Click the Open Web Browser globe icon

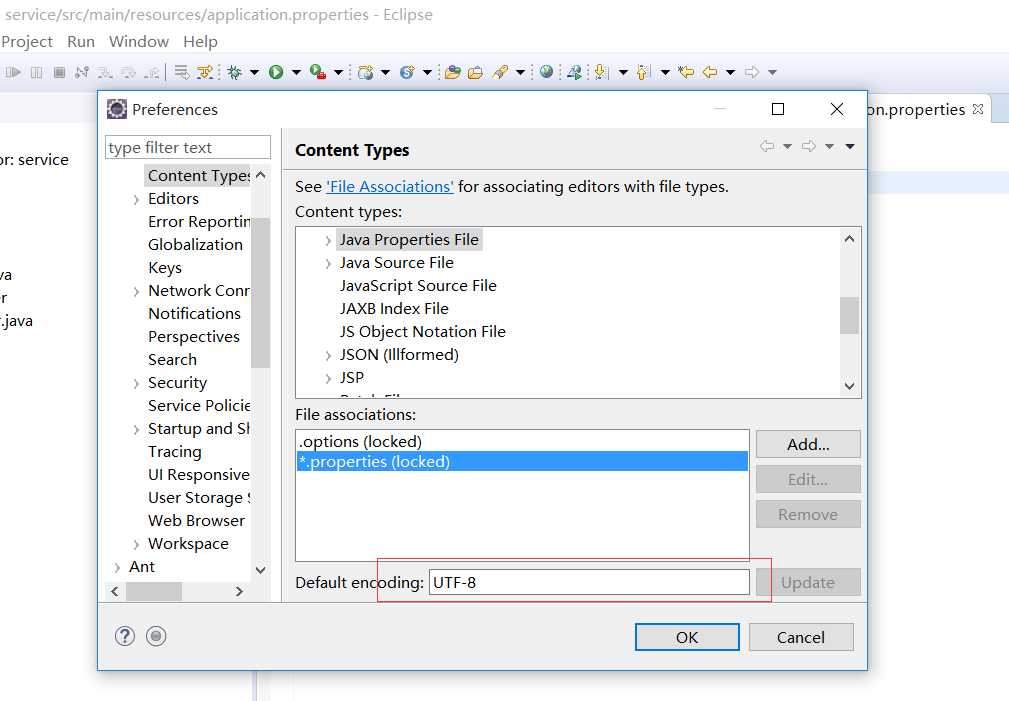[546, 72]
